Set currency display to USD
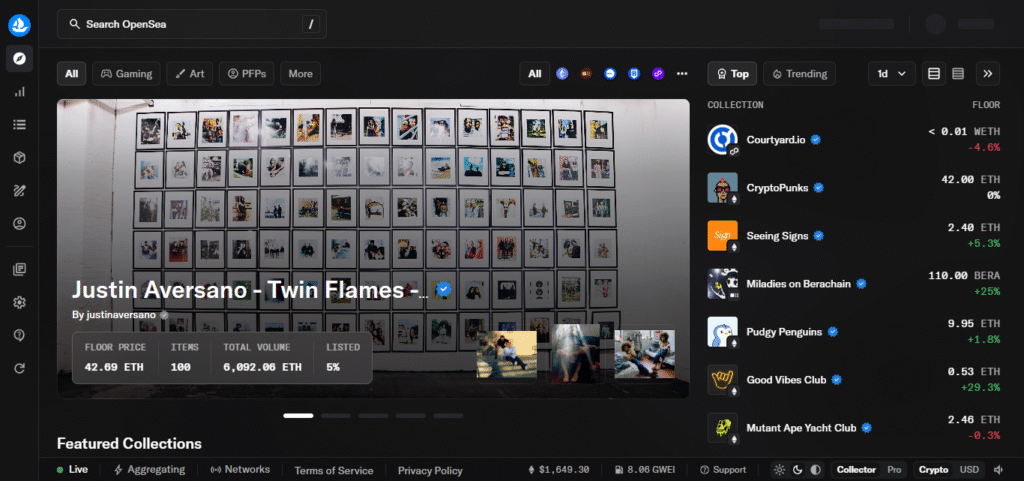This screenshot has width=1024, height=481. point(969,470)
